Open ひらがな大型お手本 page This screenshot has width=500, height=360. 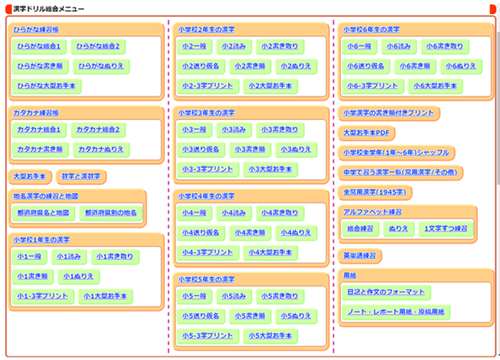pos(46,86)
